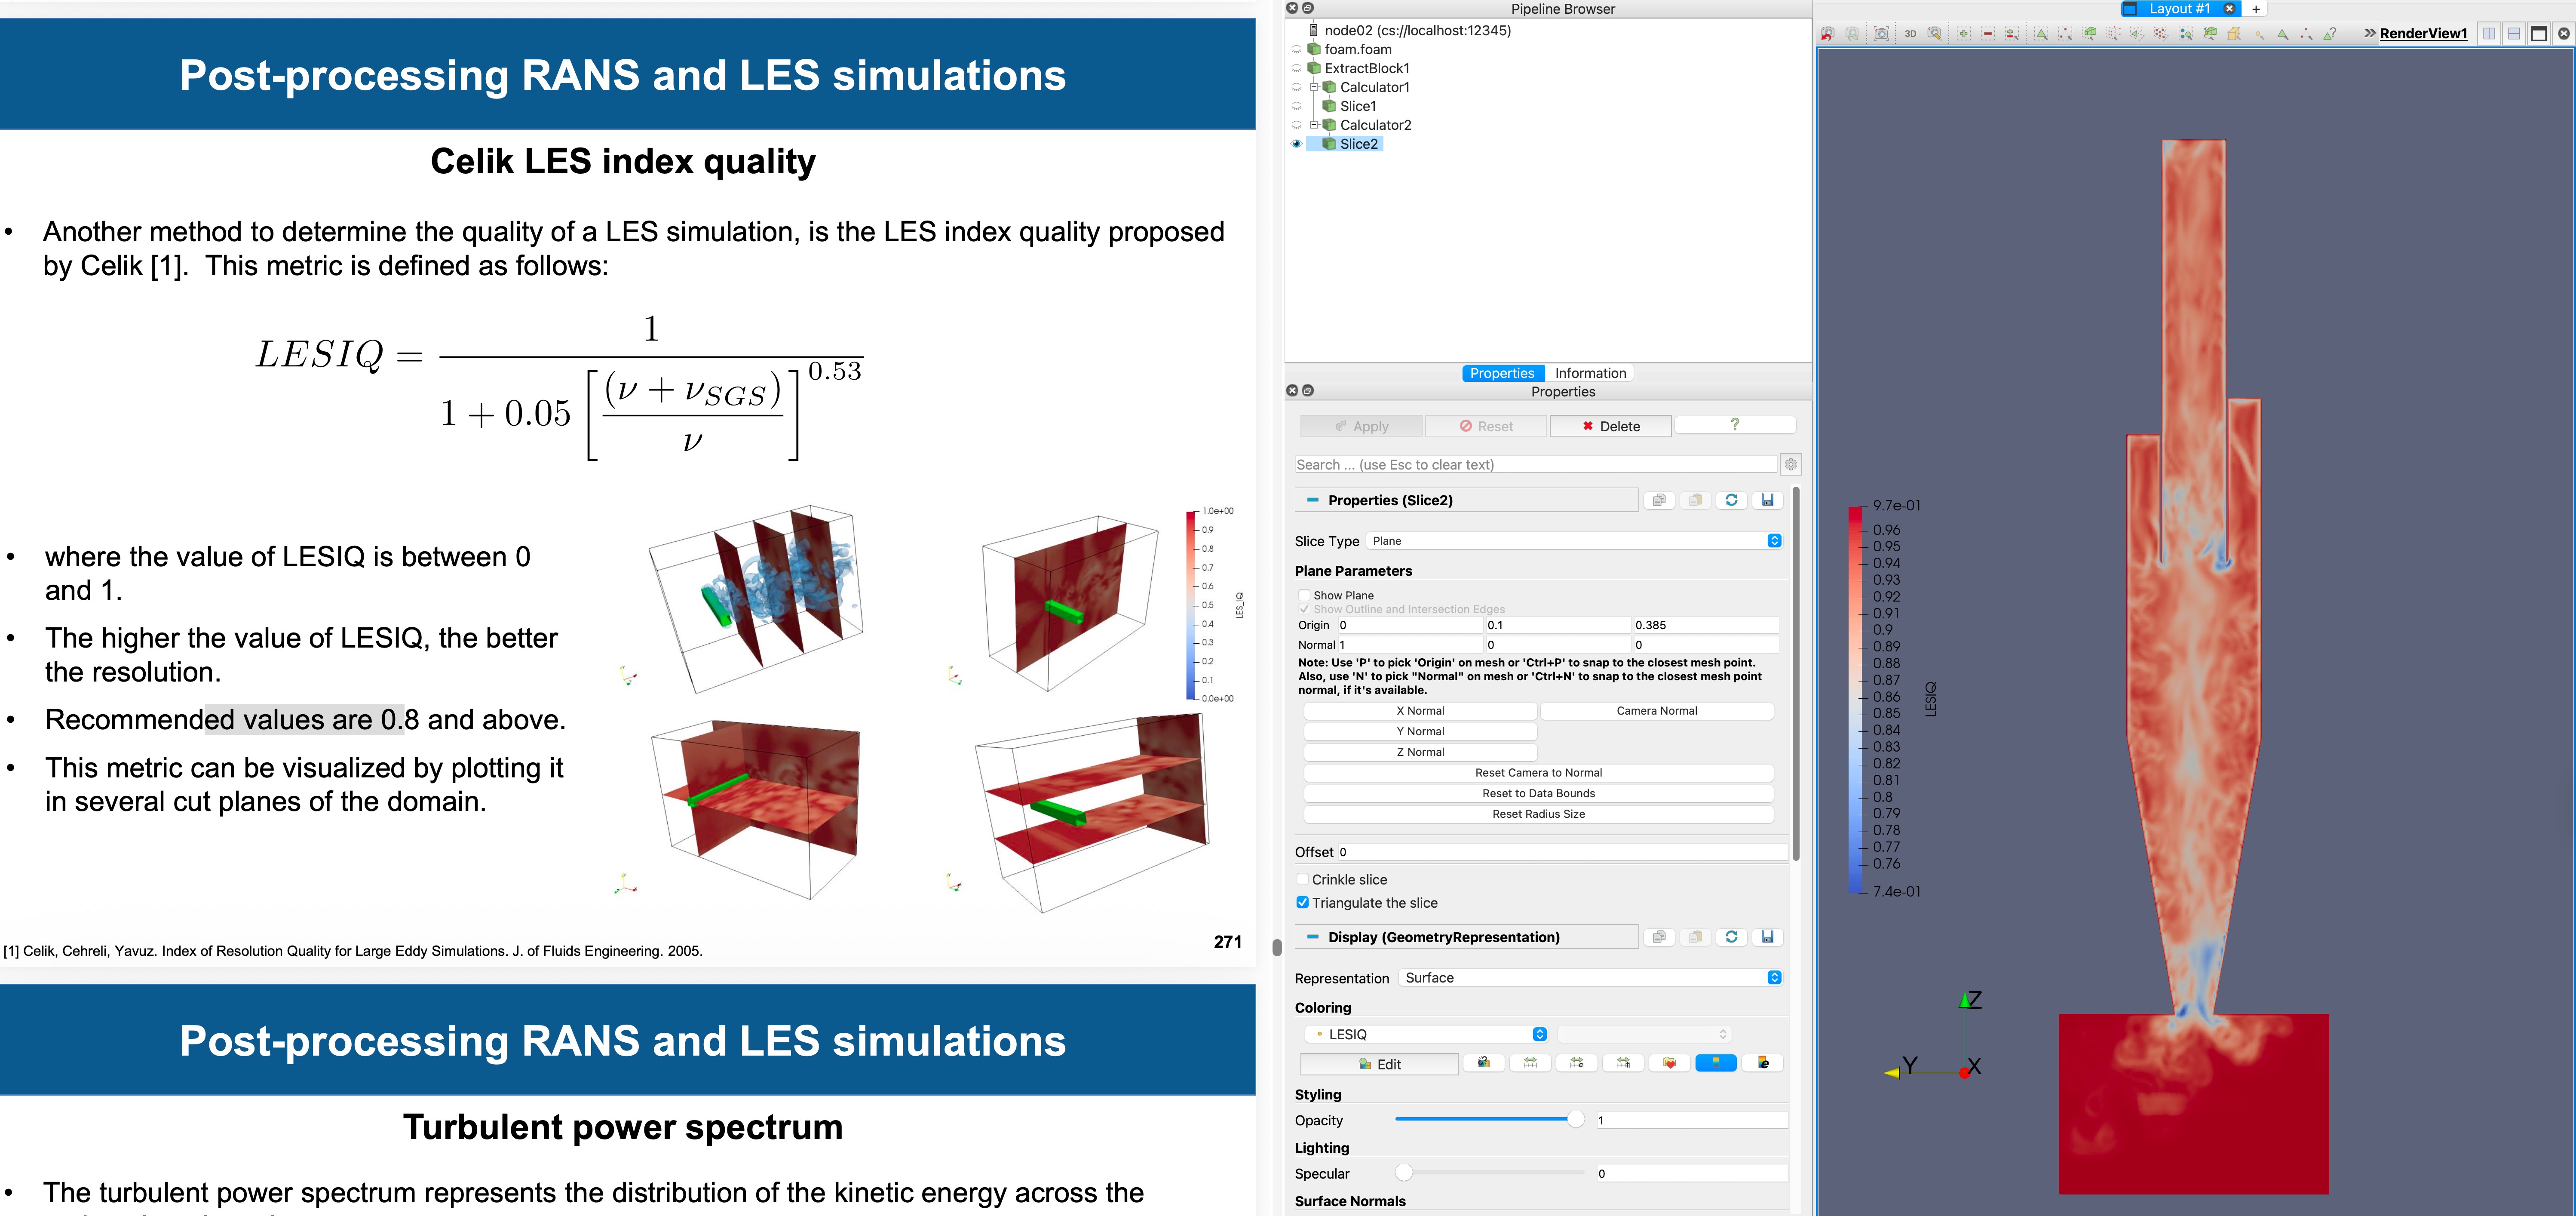Click the add selection plus icon
This screenshot has height=1216, width=2576.
[x=1964, y=34]
